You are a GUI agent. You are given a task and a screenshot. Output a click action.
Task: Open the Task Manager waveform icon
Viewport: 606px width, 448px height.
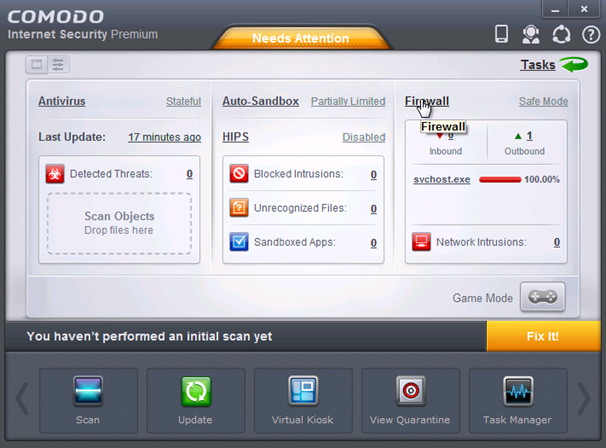point(518,391)
